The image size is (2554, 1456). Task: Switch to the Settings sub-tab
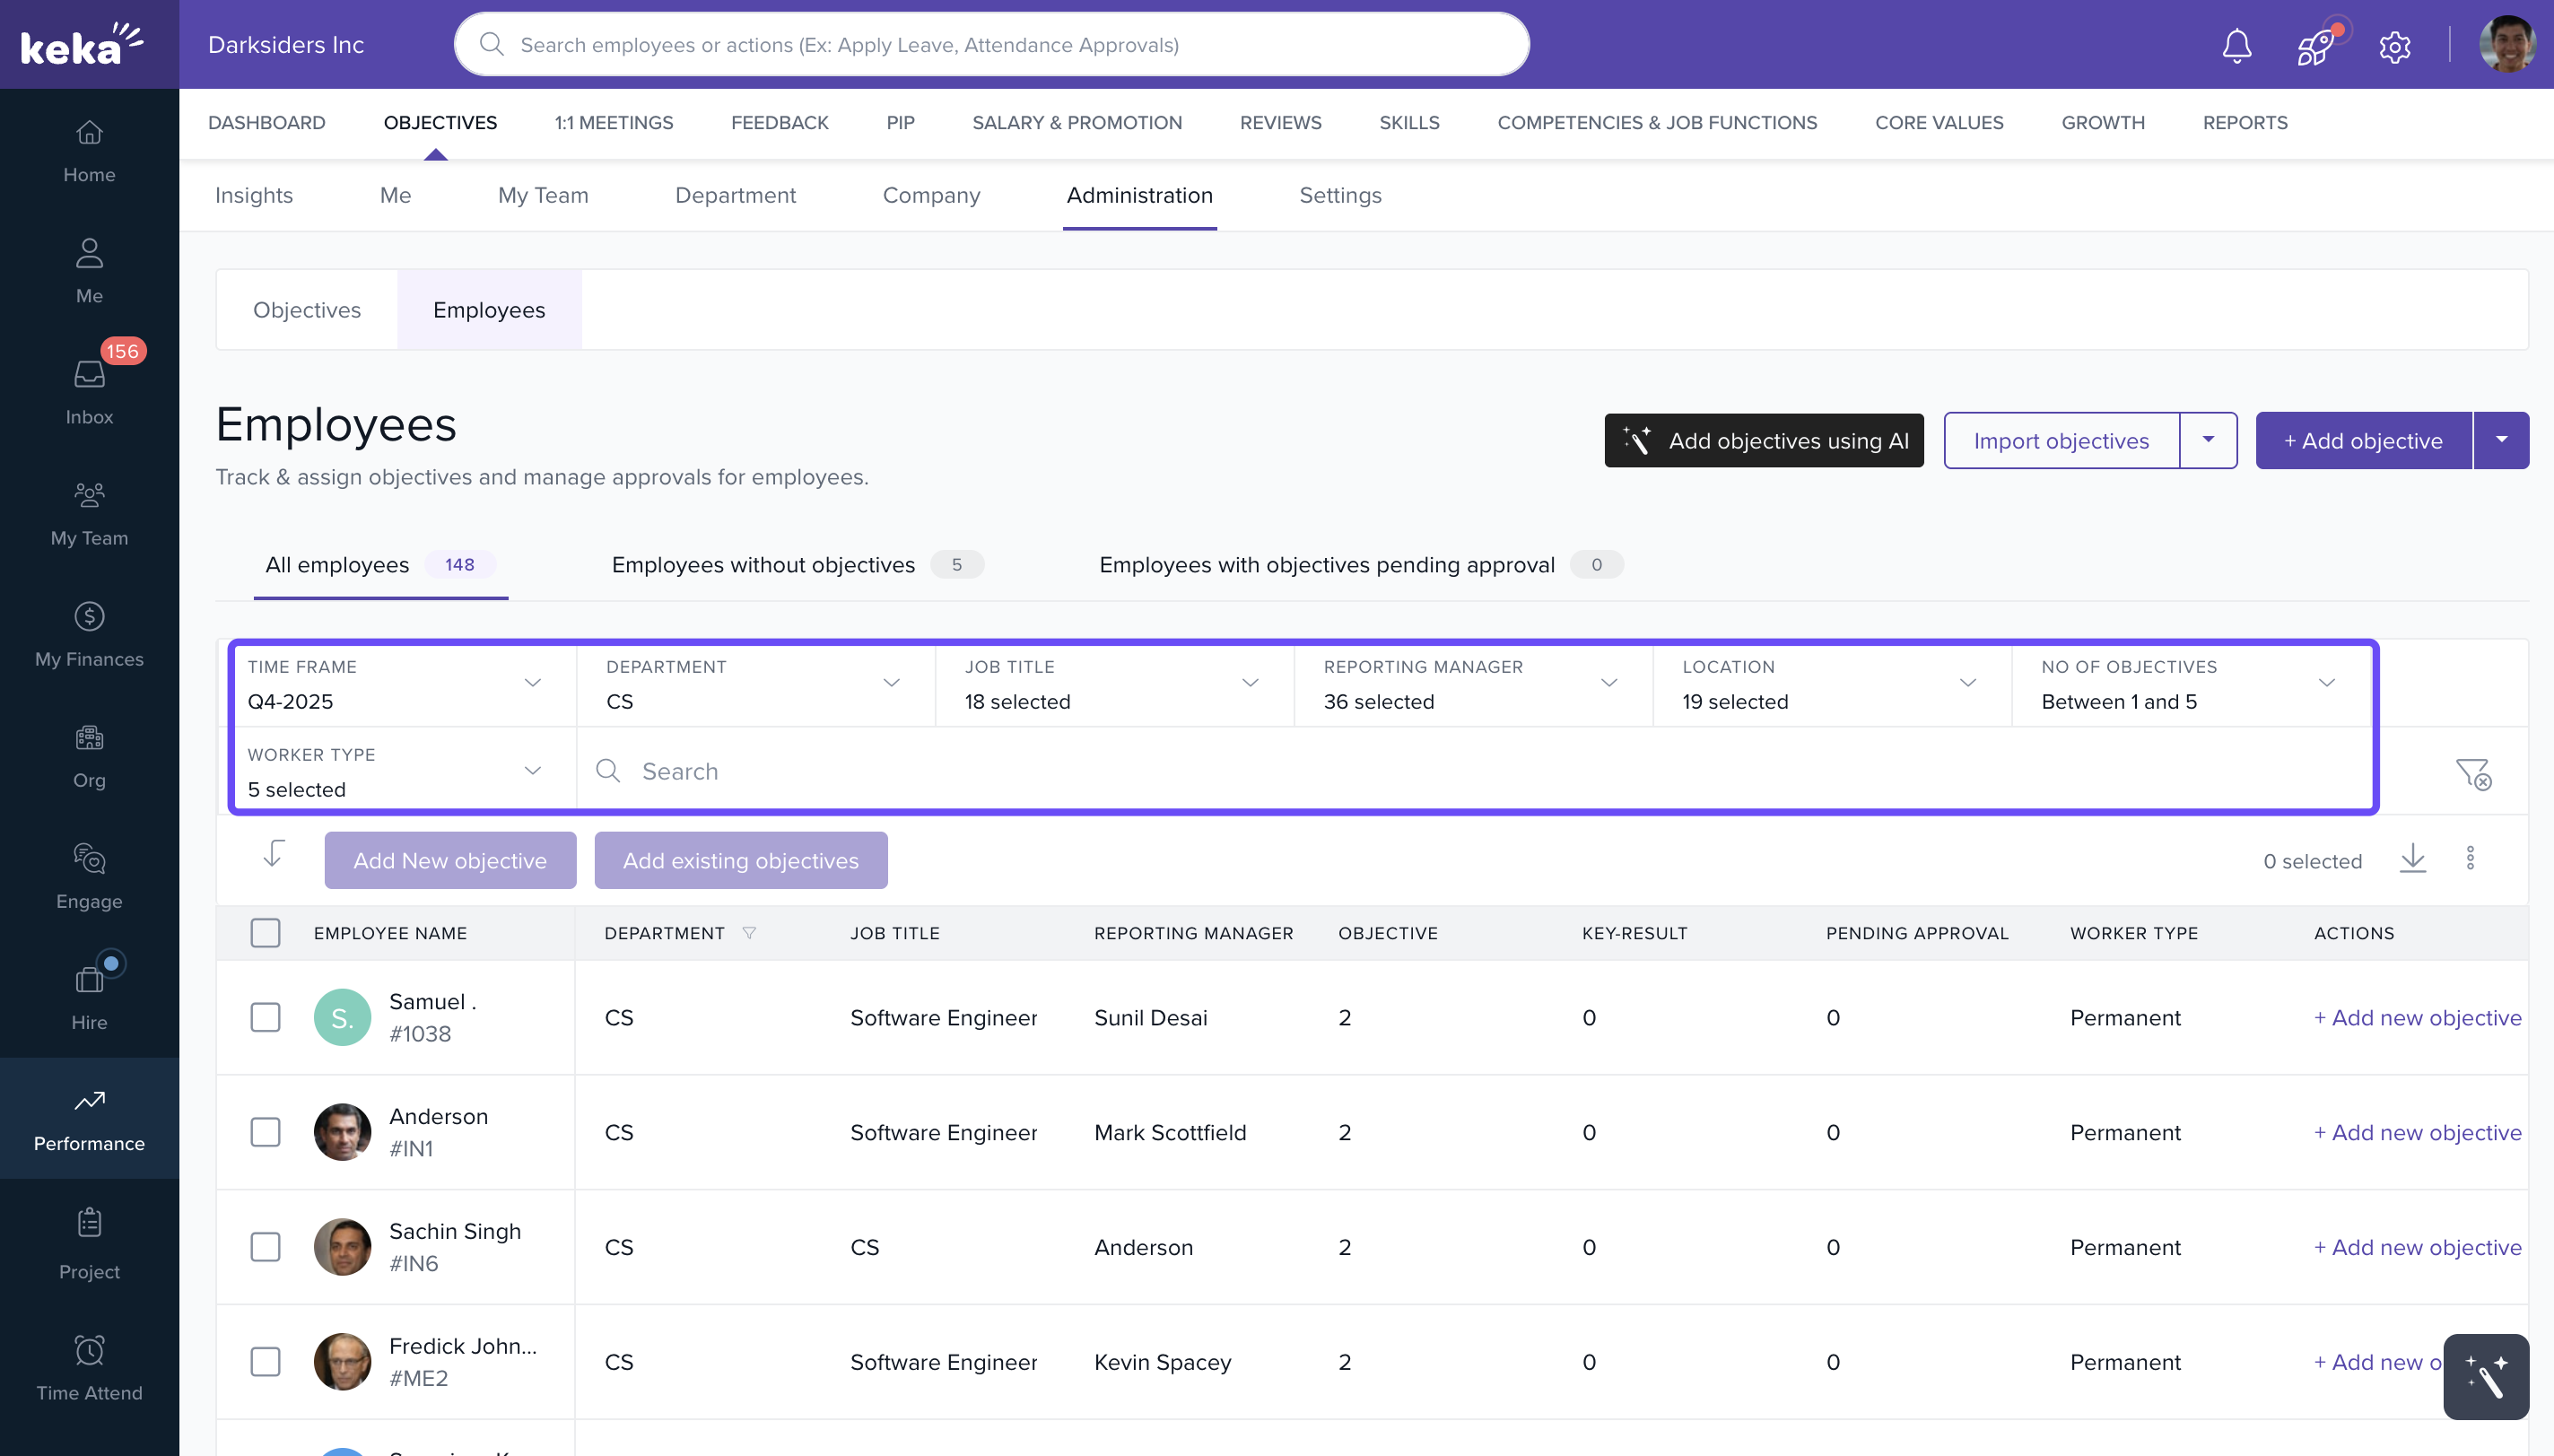click(x=1339, y=195)
